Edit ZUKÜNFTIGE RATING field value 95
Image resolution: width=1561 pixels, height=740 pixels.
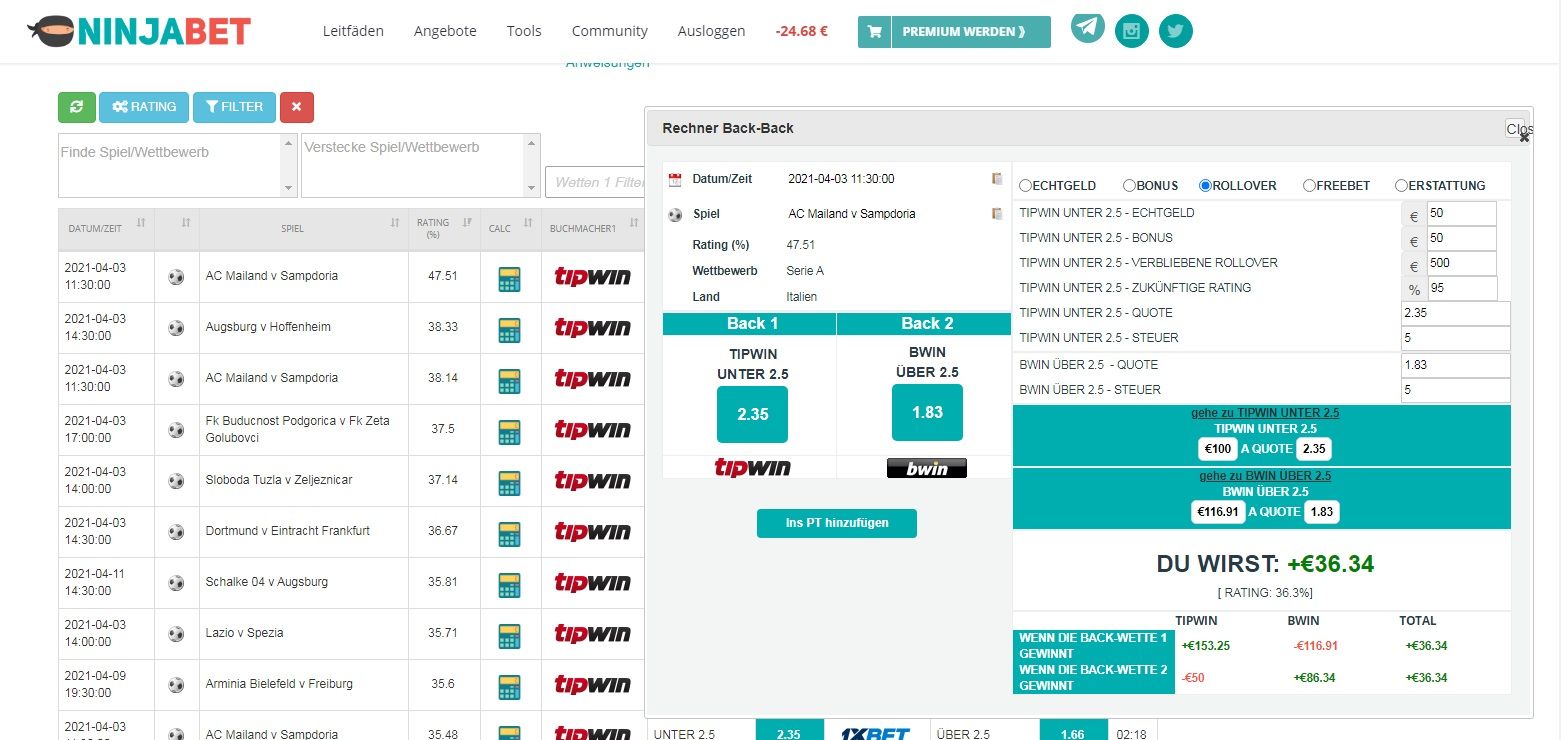[x=1462, y=289]
